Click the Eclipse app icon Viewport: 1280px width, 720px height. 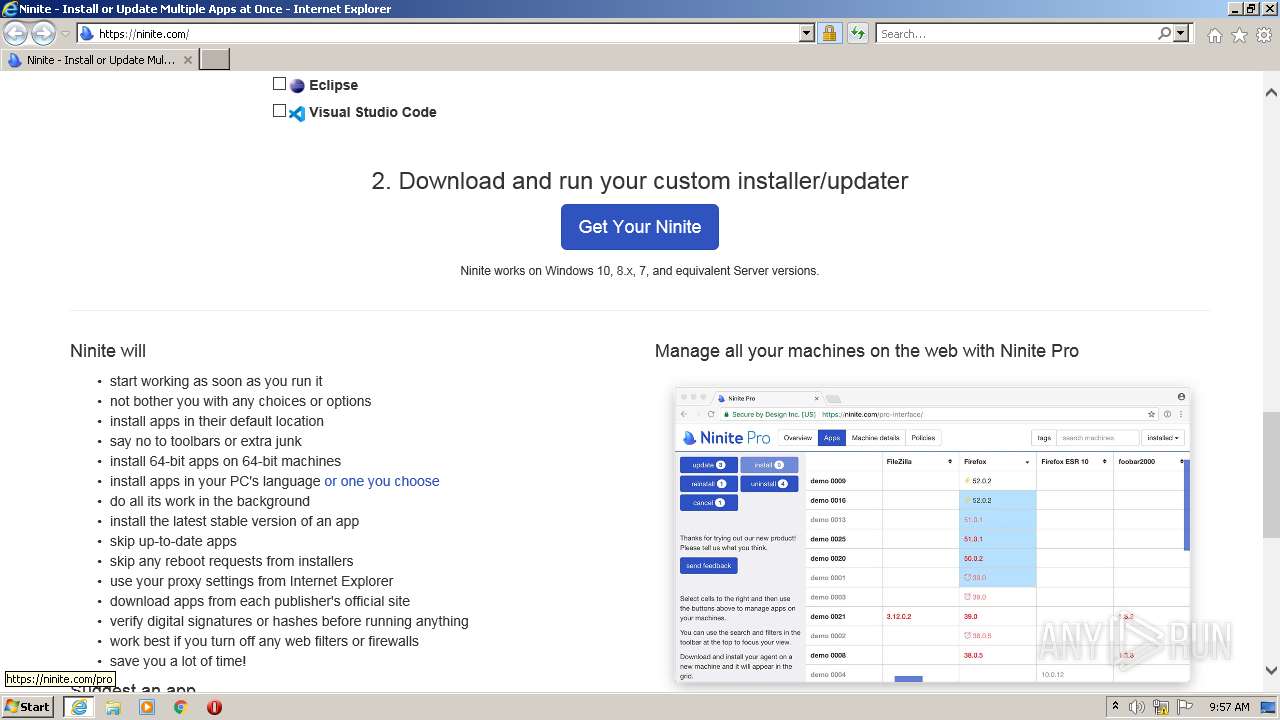297,86
